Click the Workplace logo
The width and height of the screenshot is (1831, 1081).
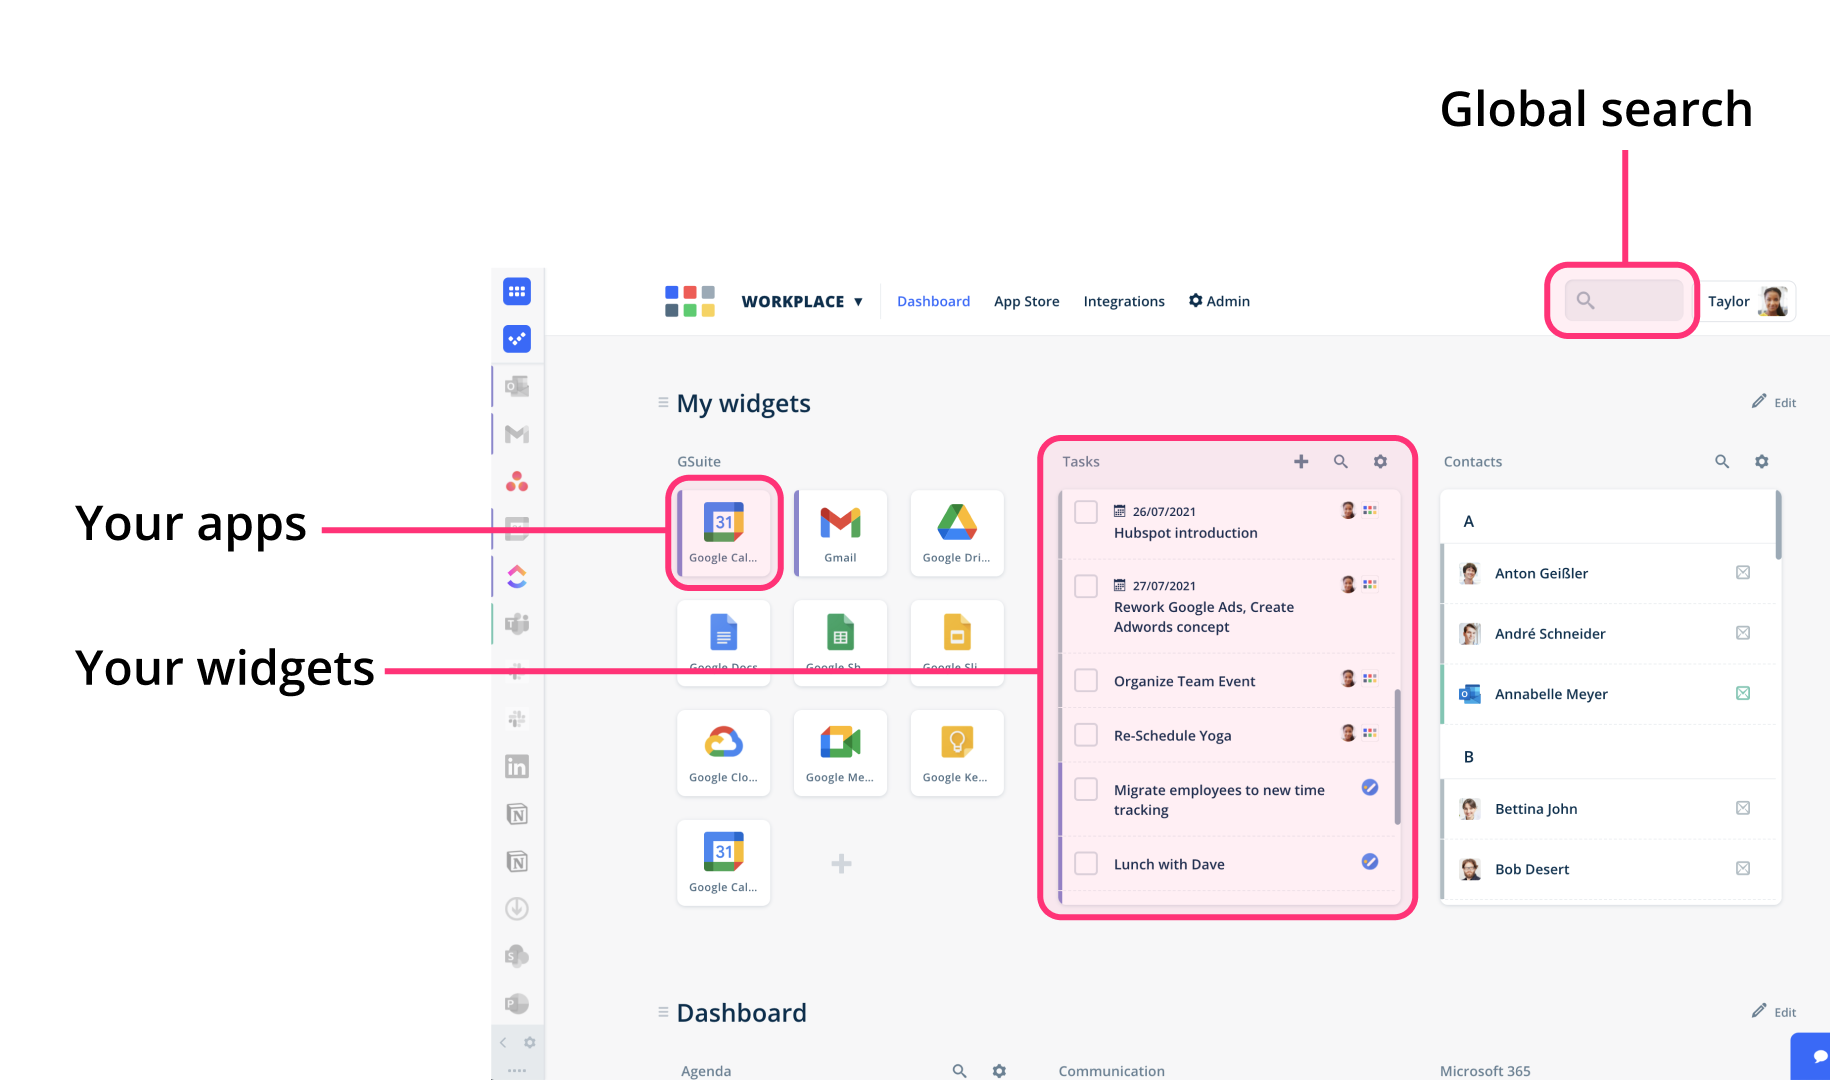[690, 301]
